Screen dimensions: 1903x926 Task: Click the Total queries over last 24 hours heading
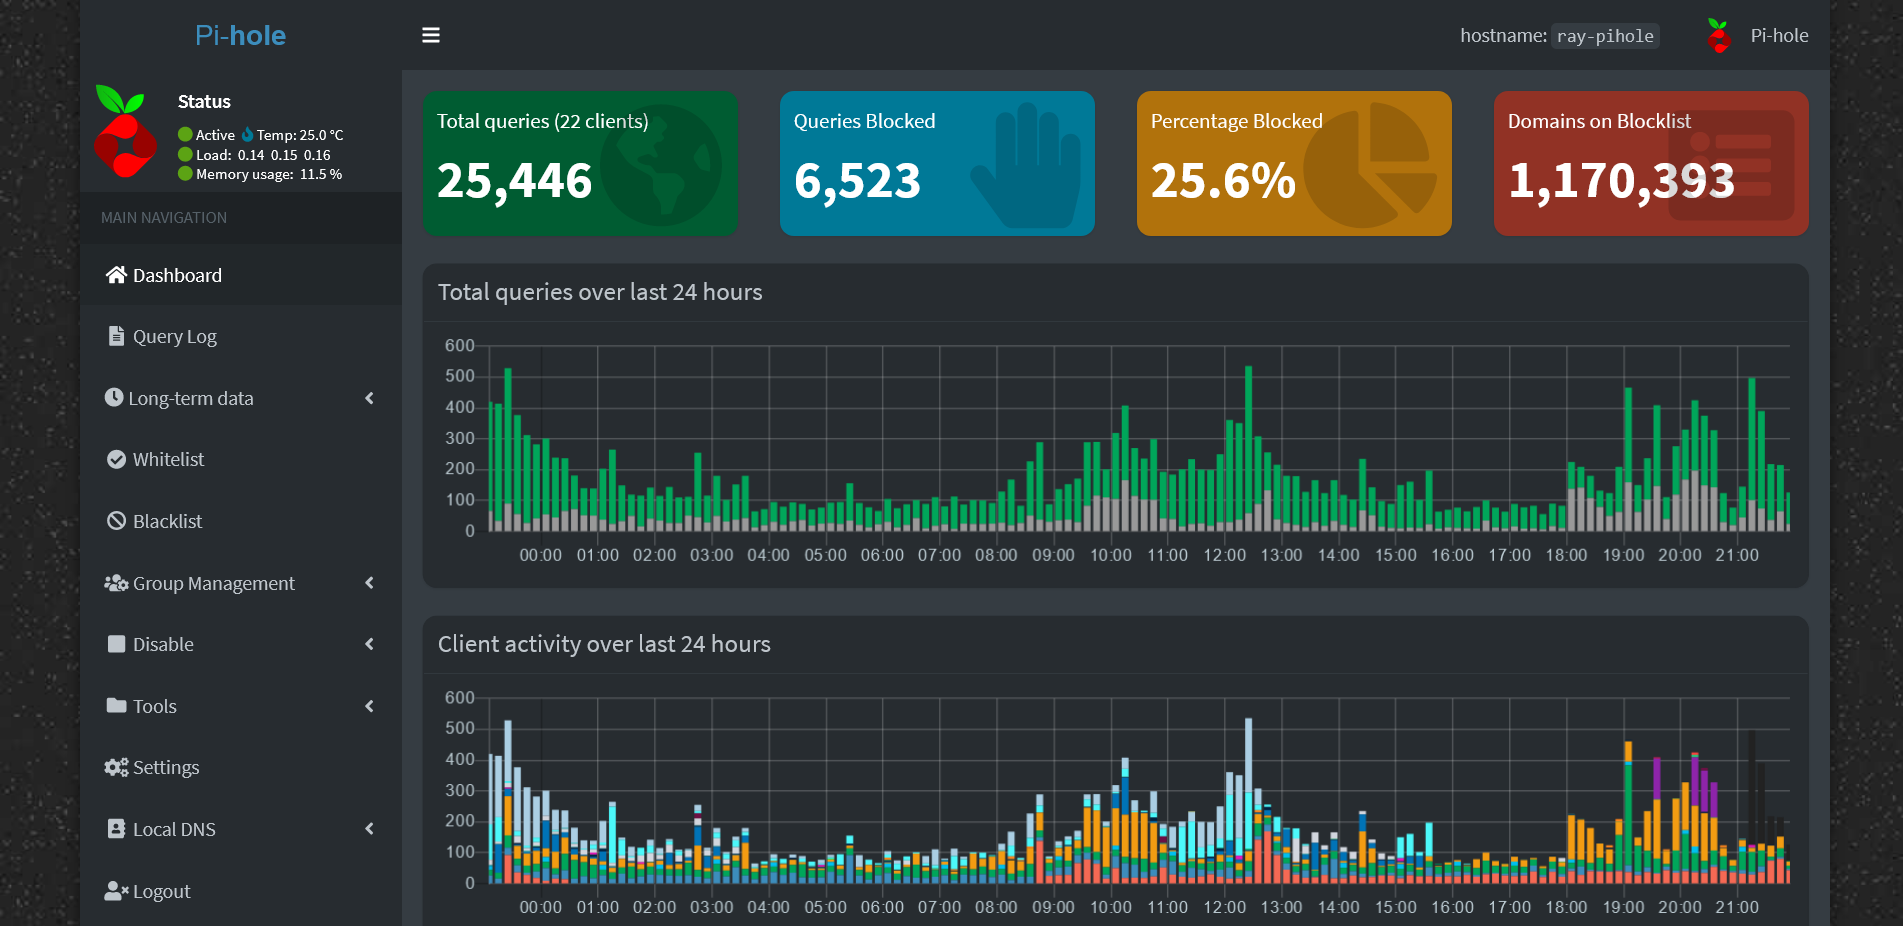(x=600, y=292)
